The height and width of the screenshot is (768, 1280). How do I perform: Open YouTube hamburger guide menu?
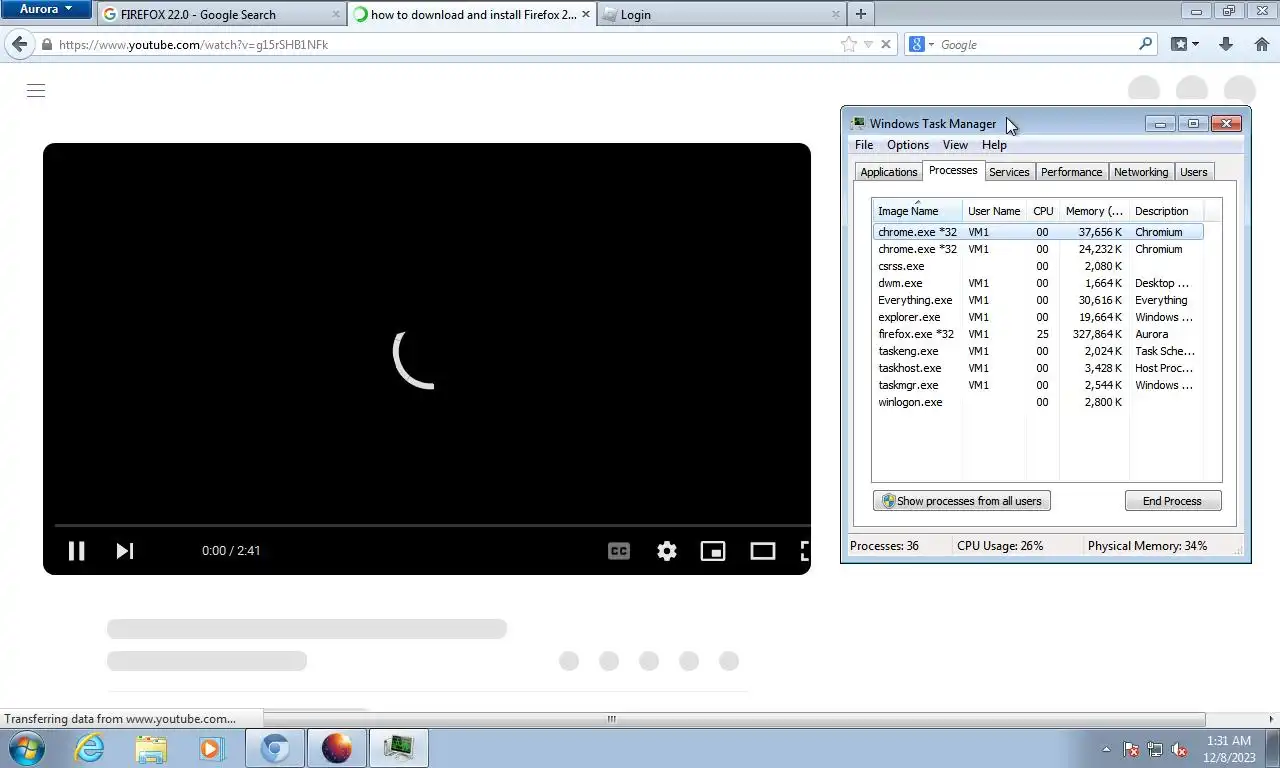pos(36,91)
